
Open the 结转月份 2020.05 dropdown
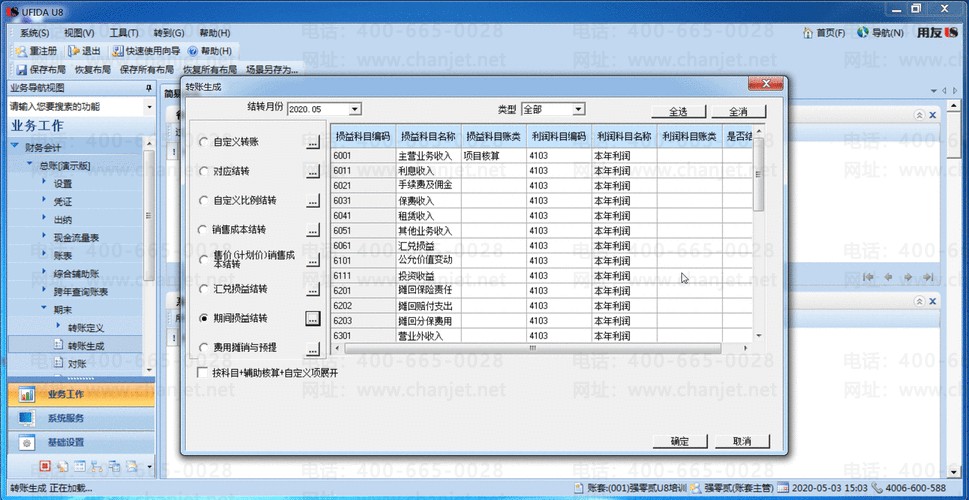click(x=355, y=109)
